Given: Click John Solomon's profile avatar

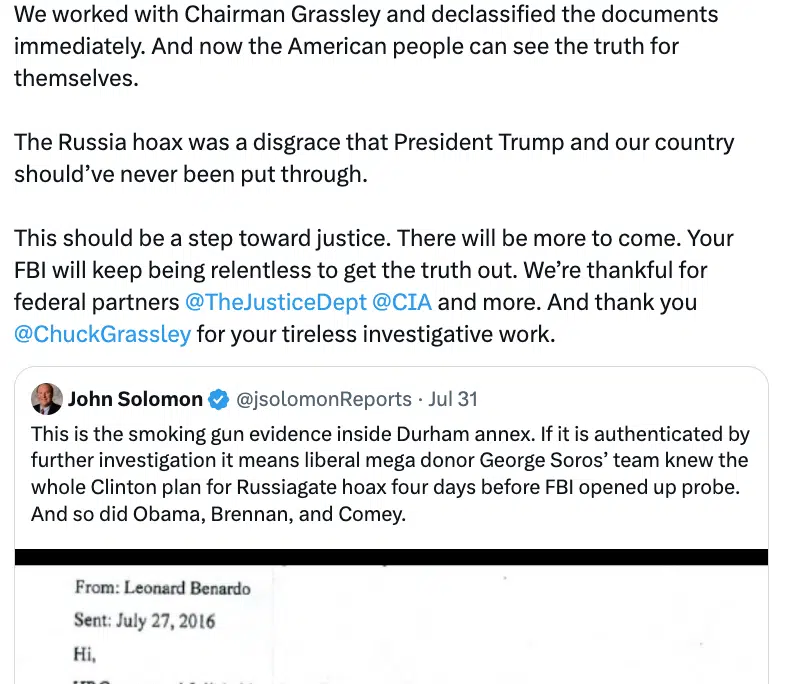Looking at the screenshot, I should 45,399.
